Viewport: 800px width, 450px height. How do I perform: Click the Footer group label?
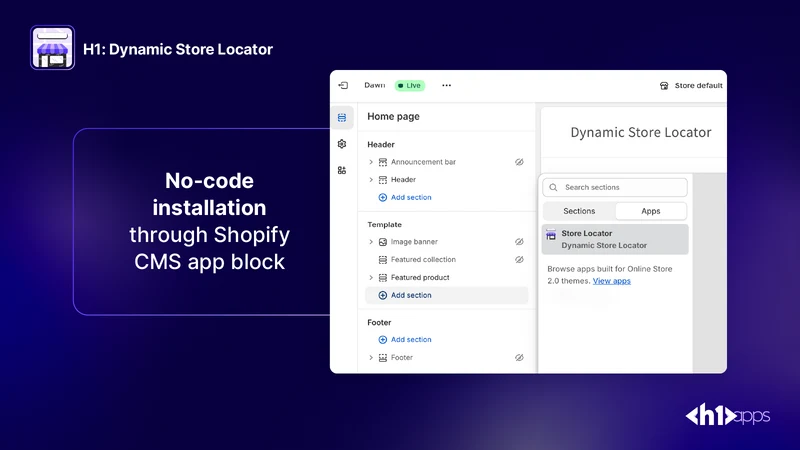[x=379, y=322]
